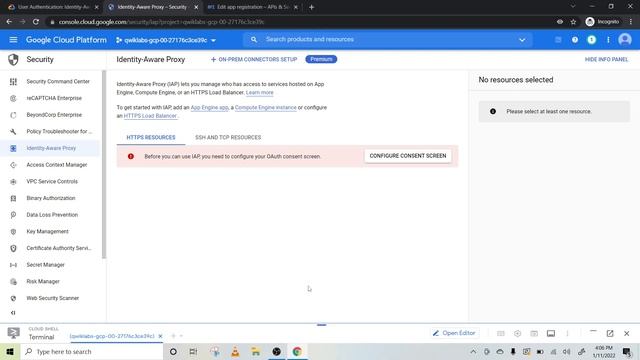
Task: Open the VLC icon in the taskbar
Action: coord(235,351)
